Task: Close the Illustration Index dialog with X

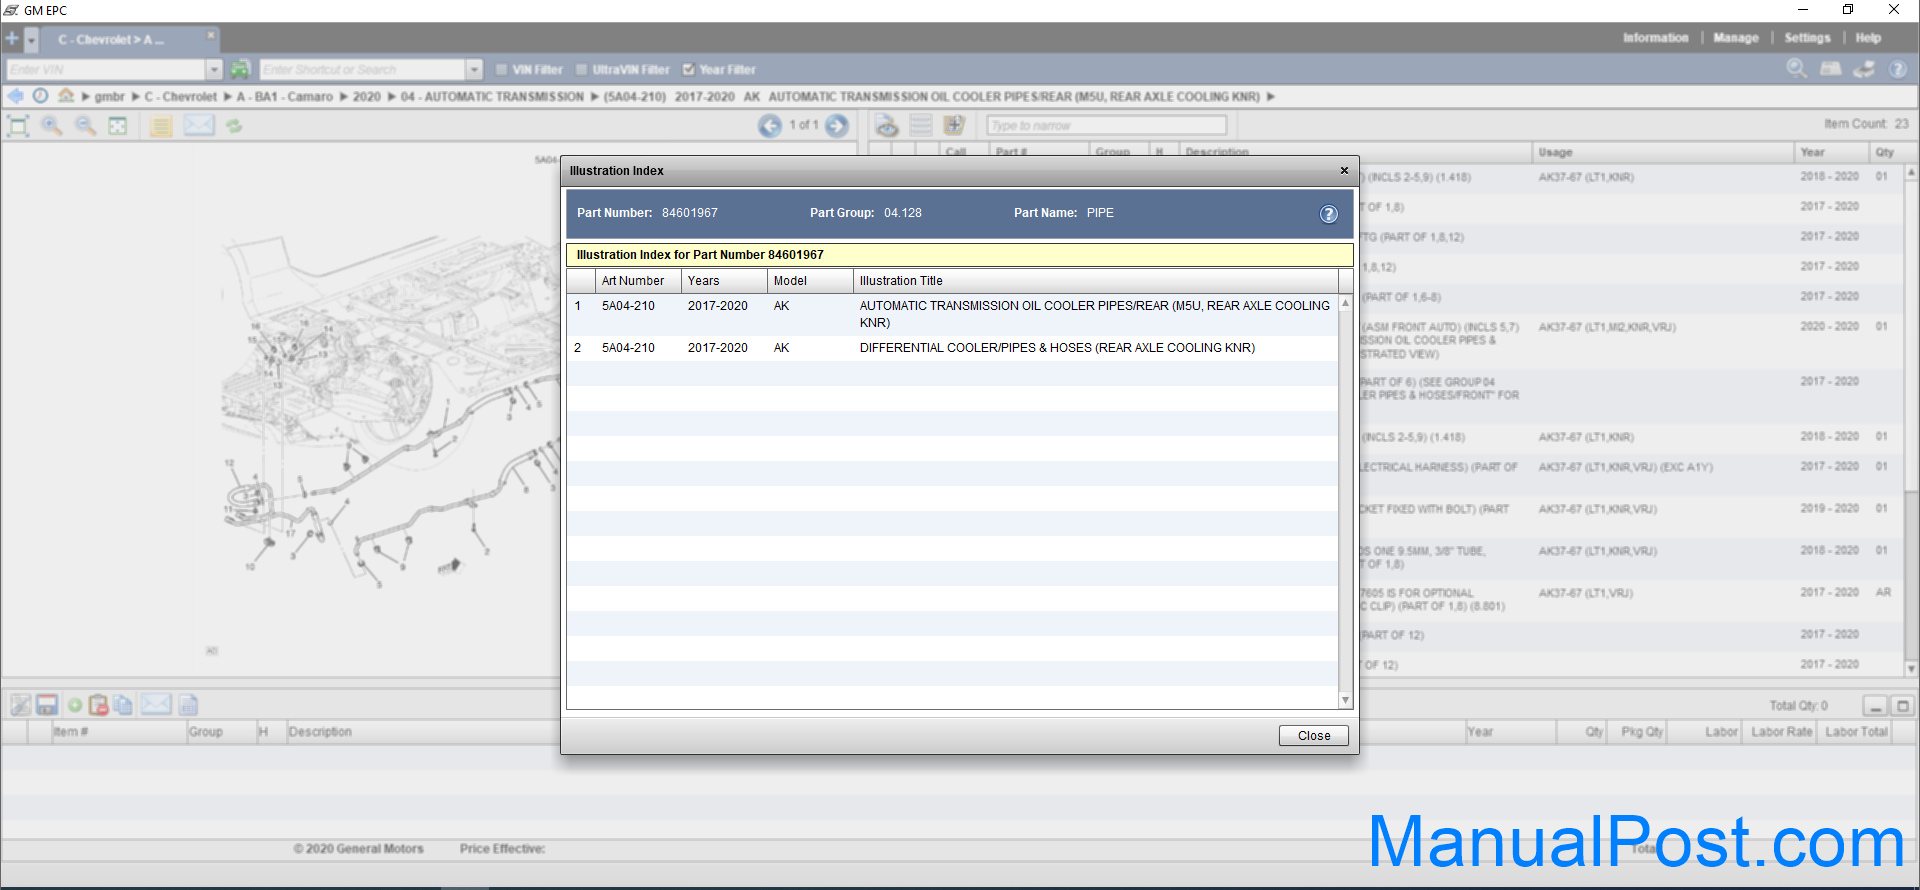Action: (x=1344, y=170)
